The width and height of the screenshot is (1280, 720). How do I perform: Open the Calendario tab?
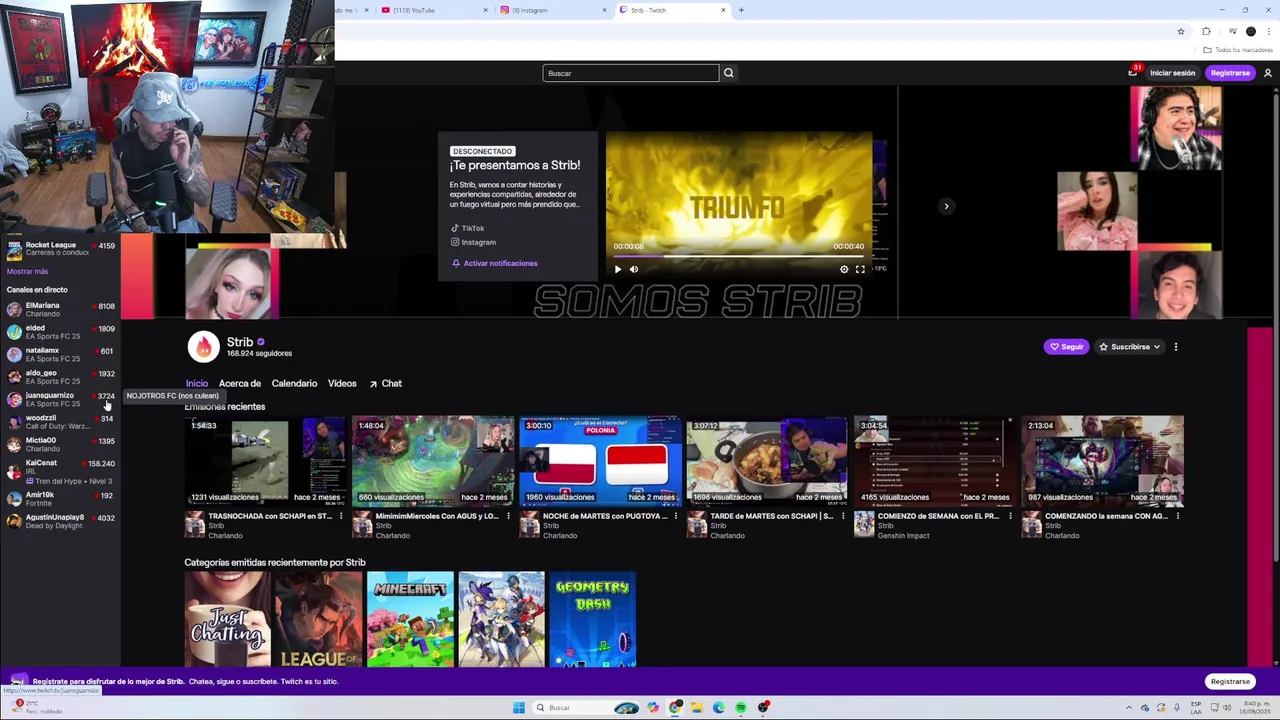coord(294,383)
